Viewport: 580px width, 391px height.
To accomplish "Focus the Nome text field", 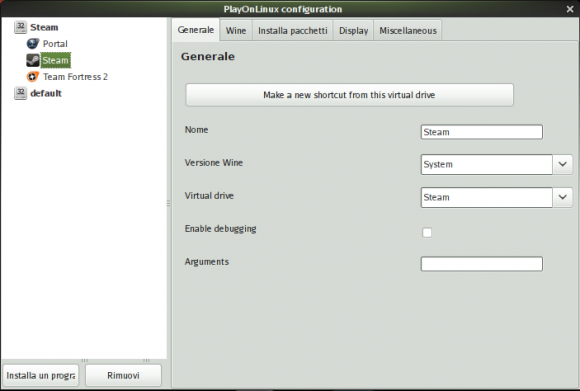I will [482, 132].
